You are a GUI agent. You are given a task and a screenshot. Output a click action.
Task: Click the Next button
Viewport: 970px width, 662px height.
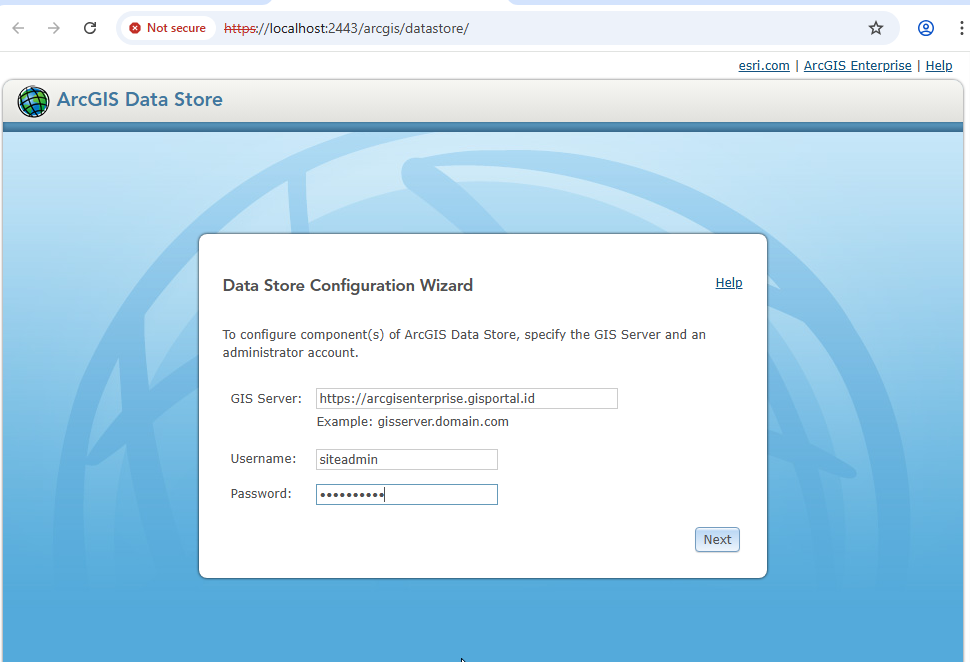click(717, 539)
